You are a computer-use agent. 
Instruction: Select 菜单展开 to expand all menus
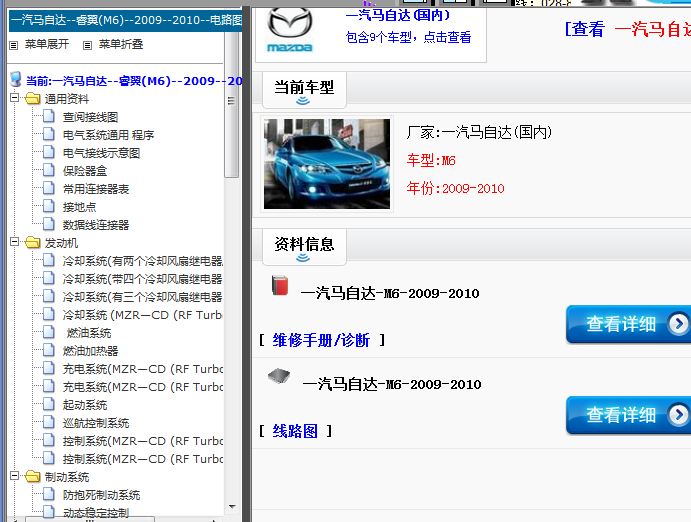47,44
